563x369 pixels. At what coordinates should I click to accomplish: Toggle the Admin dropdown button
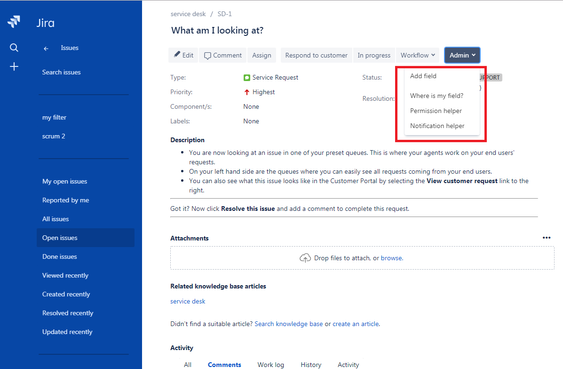coord(462,55)
